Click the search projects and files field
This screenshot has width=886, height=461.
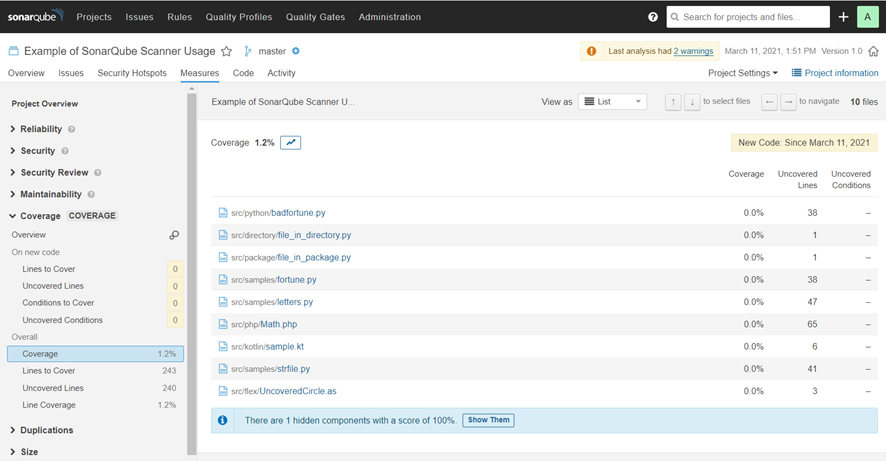tap(748, 17)
